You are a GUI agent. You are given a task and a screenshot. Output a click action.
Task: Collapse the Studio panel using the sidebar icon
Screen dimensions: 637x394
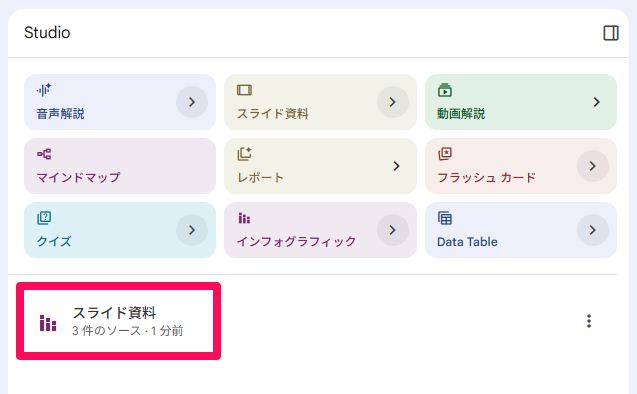pyautogui.click(x=611, y=33)
